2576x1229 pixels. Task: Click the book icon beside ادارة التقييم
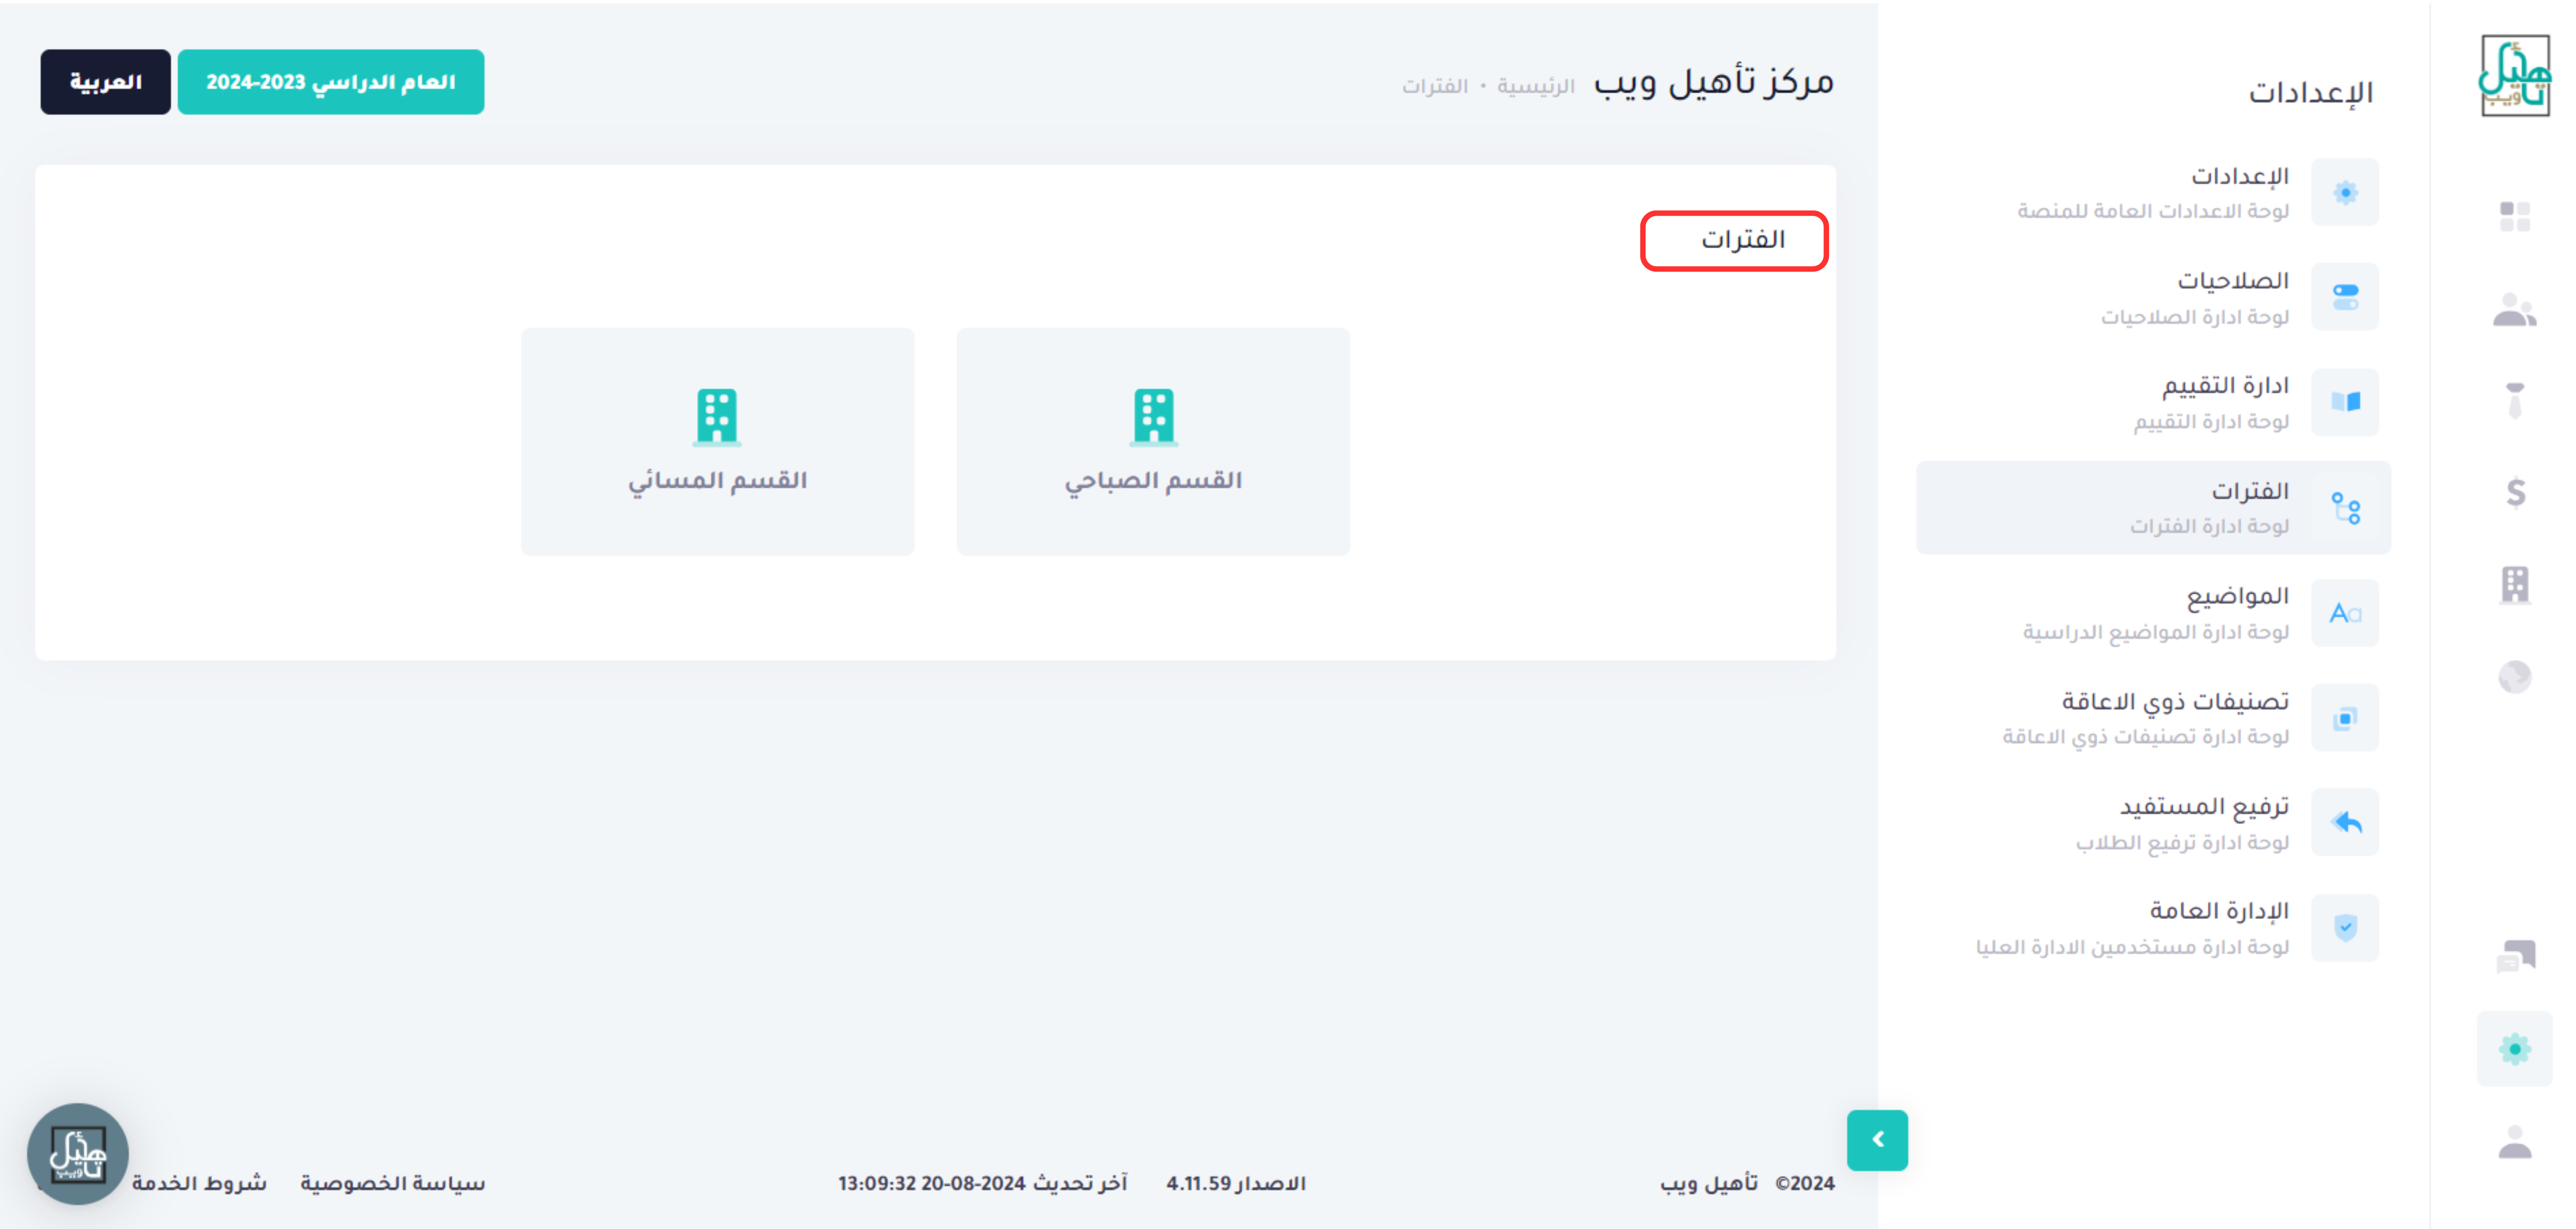[2345, 402]
